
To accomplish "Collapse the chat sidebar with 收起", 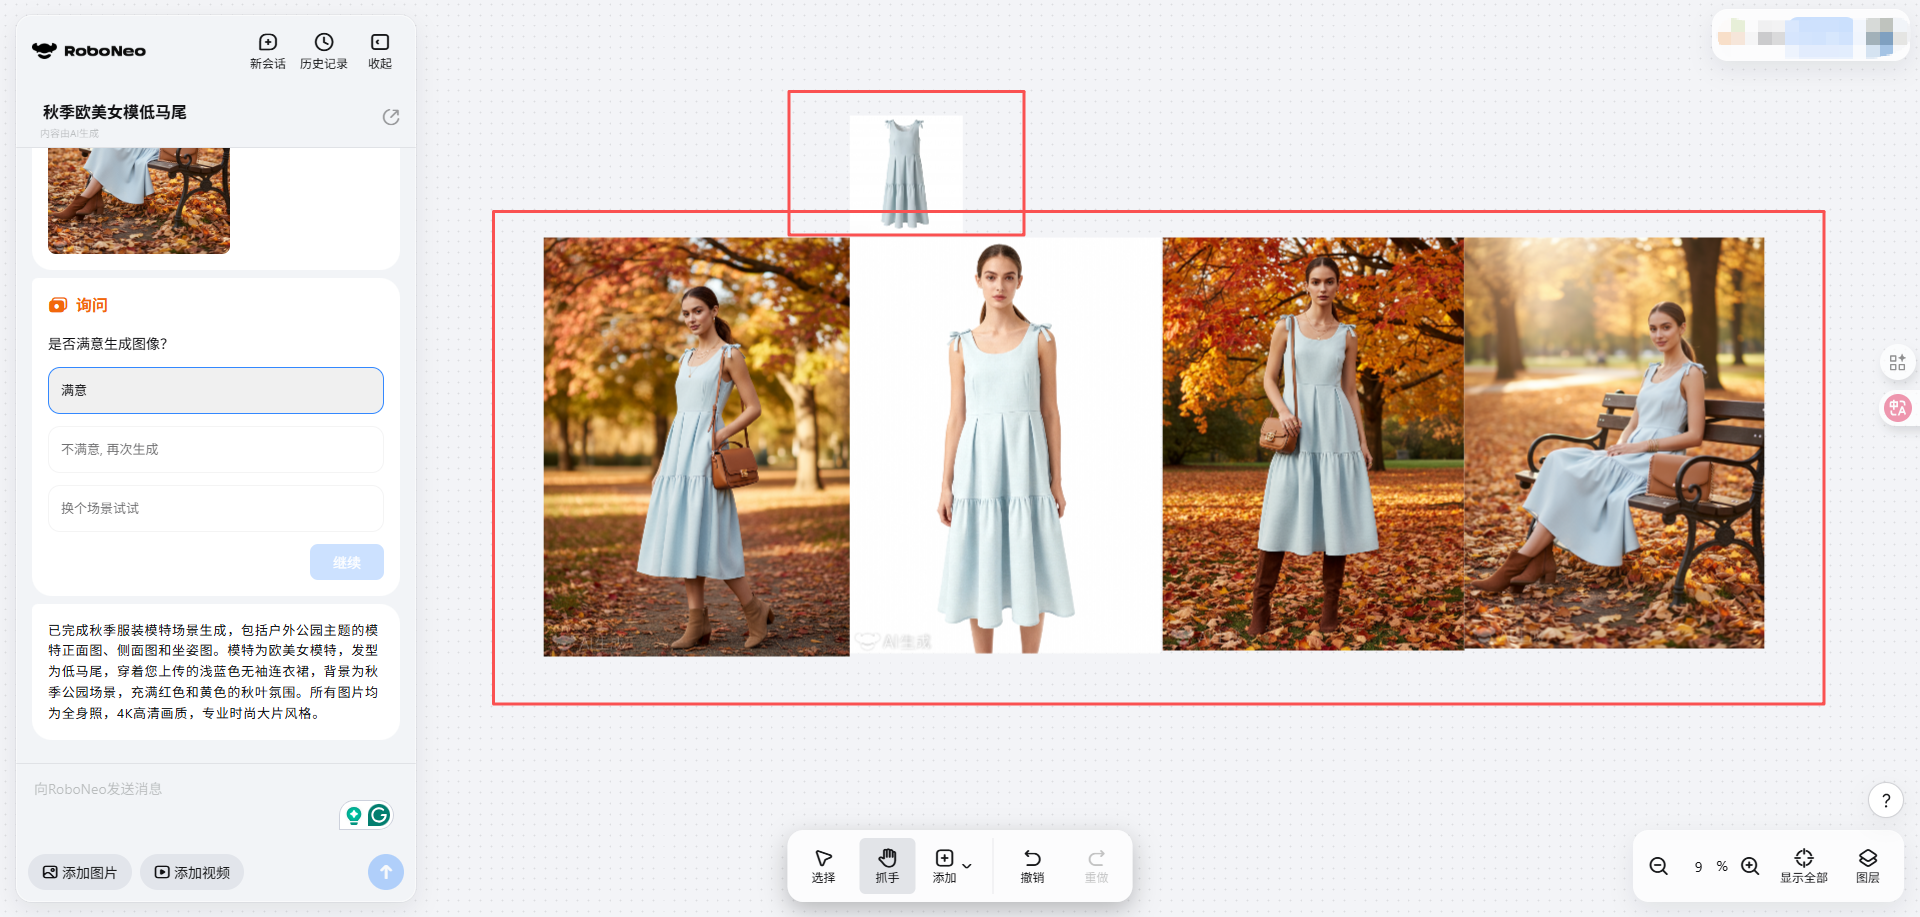I will click(380, 50).
